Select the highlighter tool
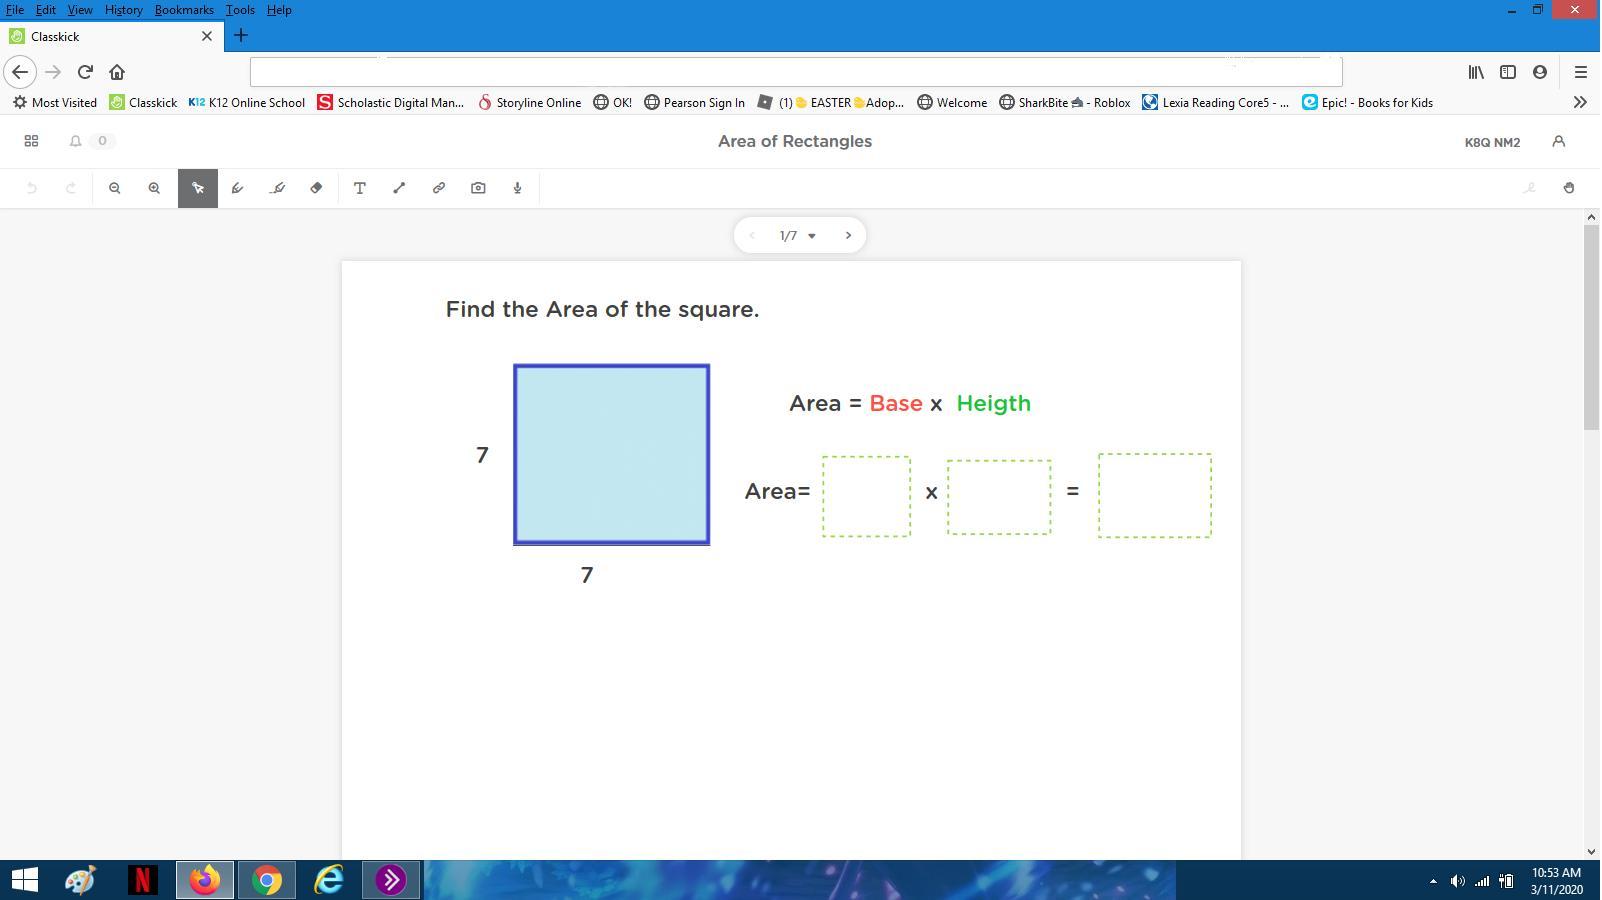The width and height of the screenshot is (1602, 900). point(278,188)
